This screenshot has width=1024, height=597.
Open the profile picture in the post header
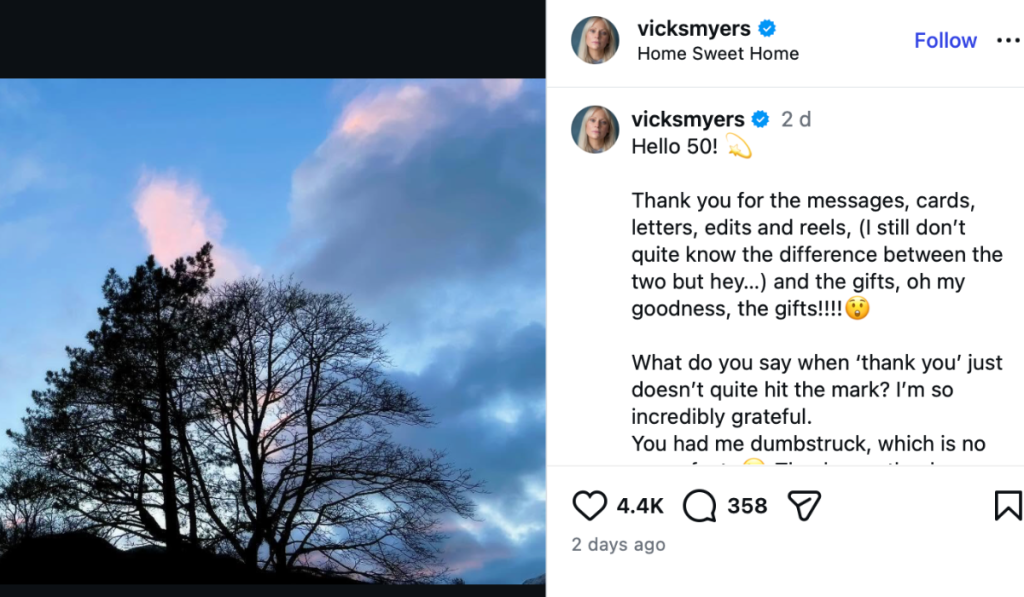point(595,40)
